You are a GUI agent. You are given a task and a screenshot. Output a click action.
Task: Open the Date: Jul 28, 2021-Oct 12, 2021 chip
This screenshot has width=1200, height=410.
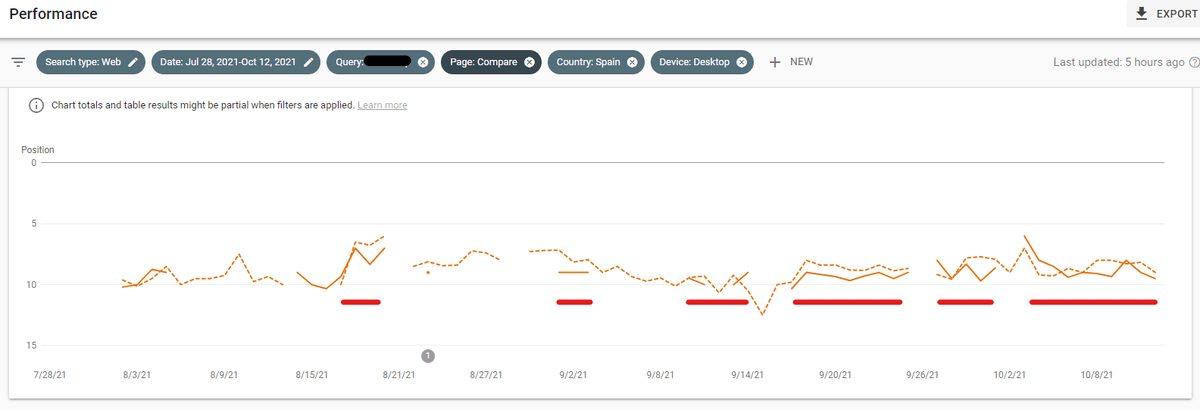click(226, 62)
